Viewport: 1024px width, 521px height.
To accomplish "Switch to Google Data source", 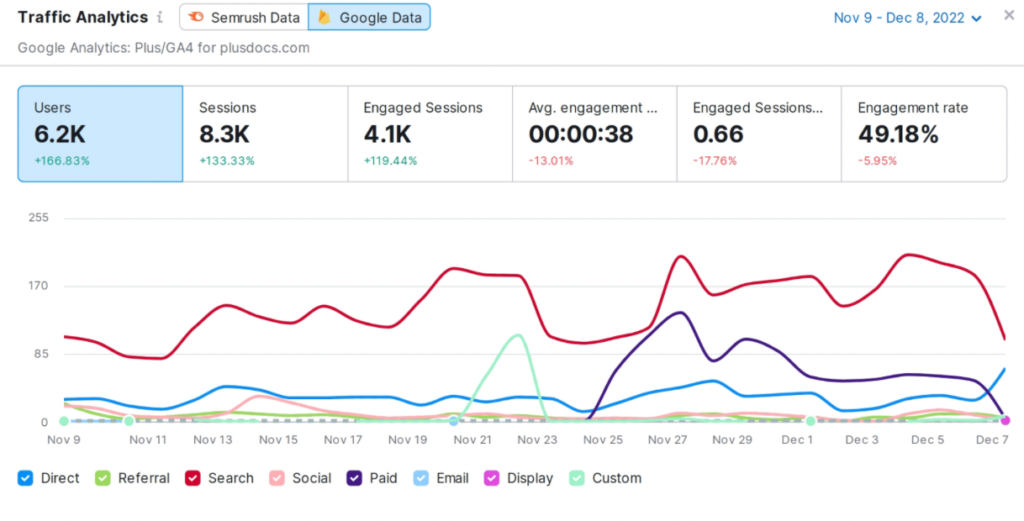I will (x=369, y=17).
